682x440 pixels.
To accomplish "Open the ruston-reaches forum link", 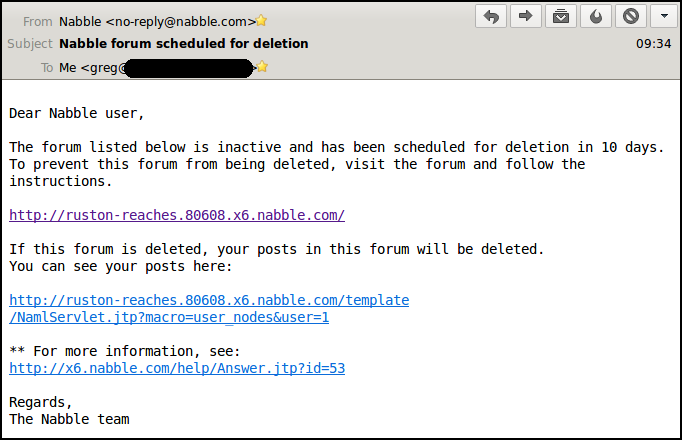I will coord(177,215).
